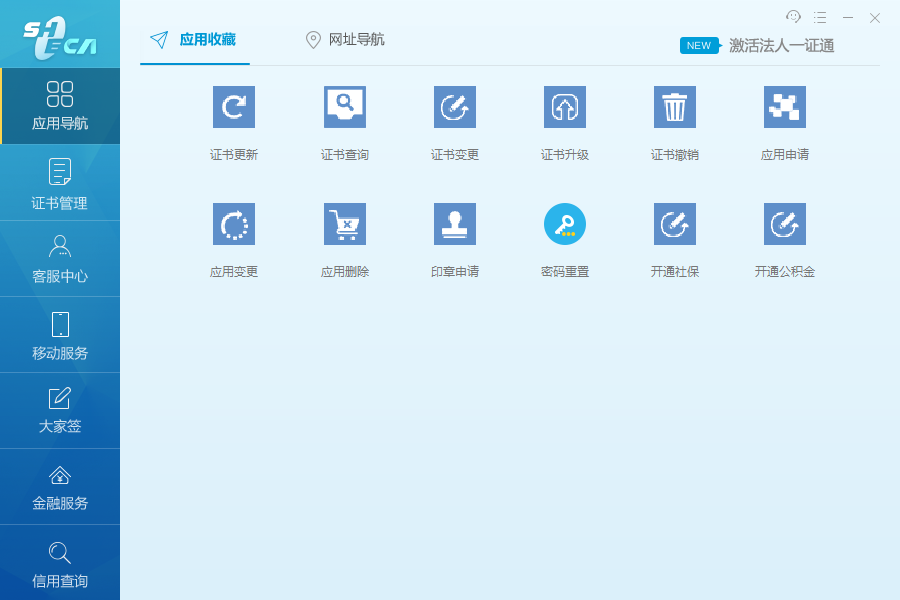Click the 印章申请 (seal application) stamp icon

pos(454,224)
